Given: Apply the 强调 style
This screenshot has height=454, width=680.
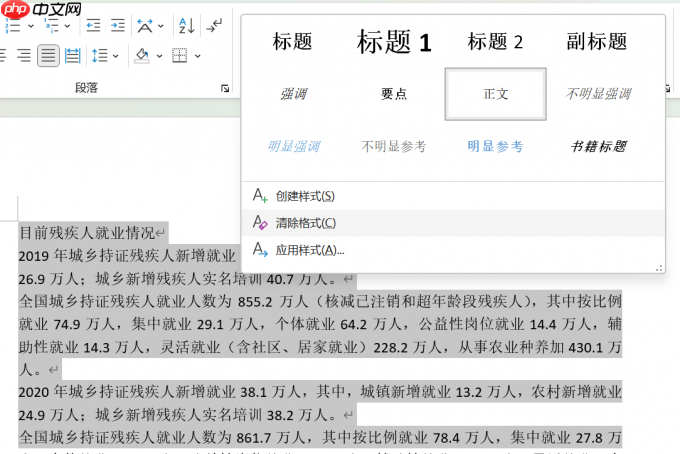Looking at the screenshot, I should (293, 94).
